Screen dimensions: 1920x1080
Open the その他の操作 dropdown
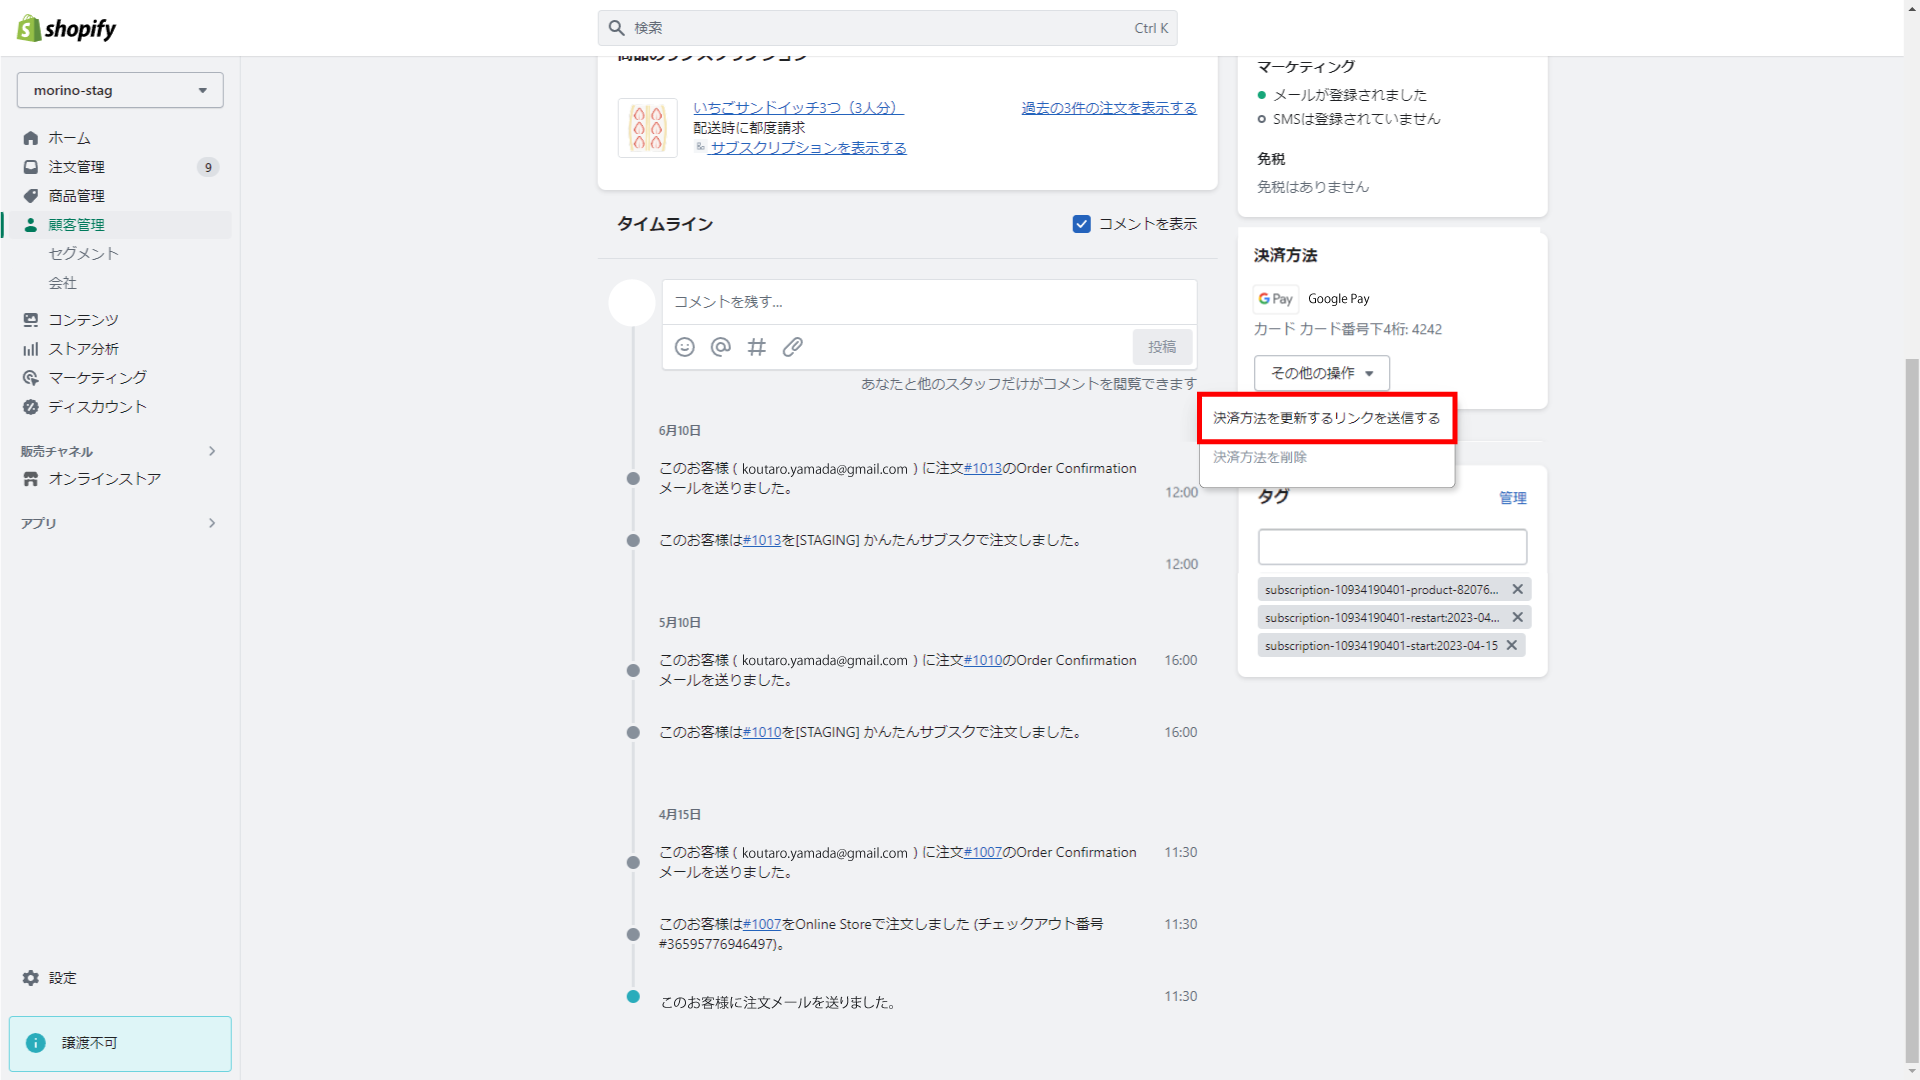(1321, 373)
